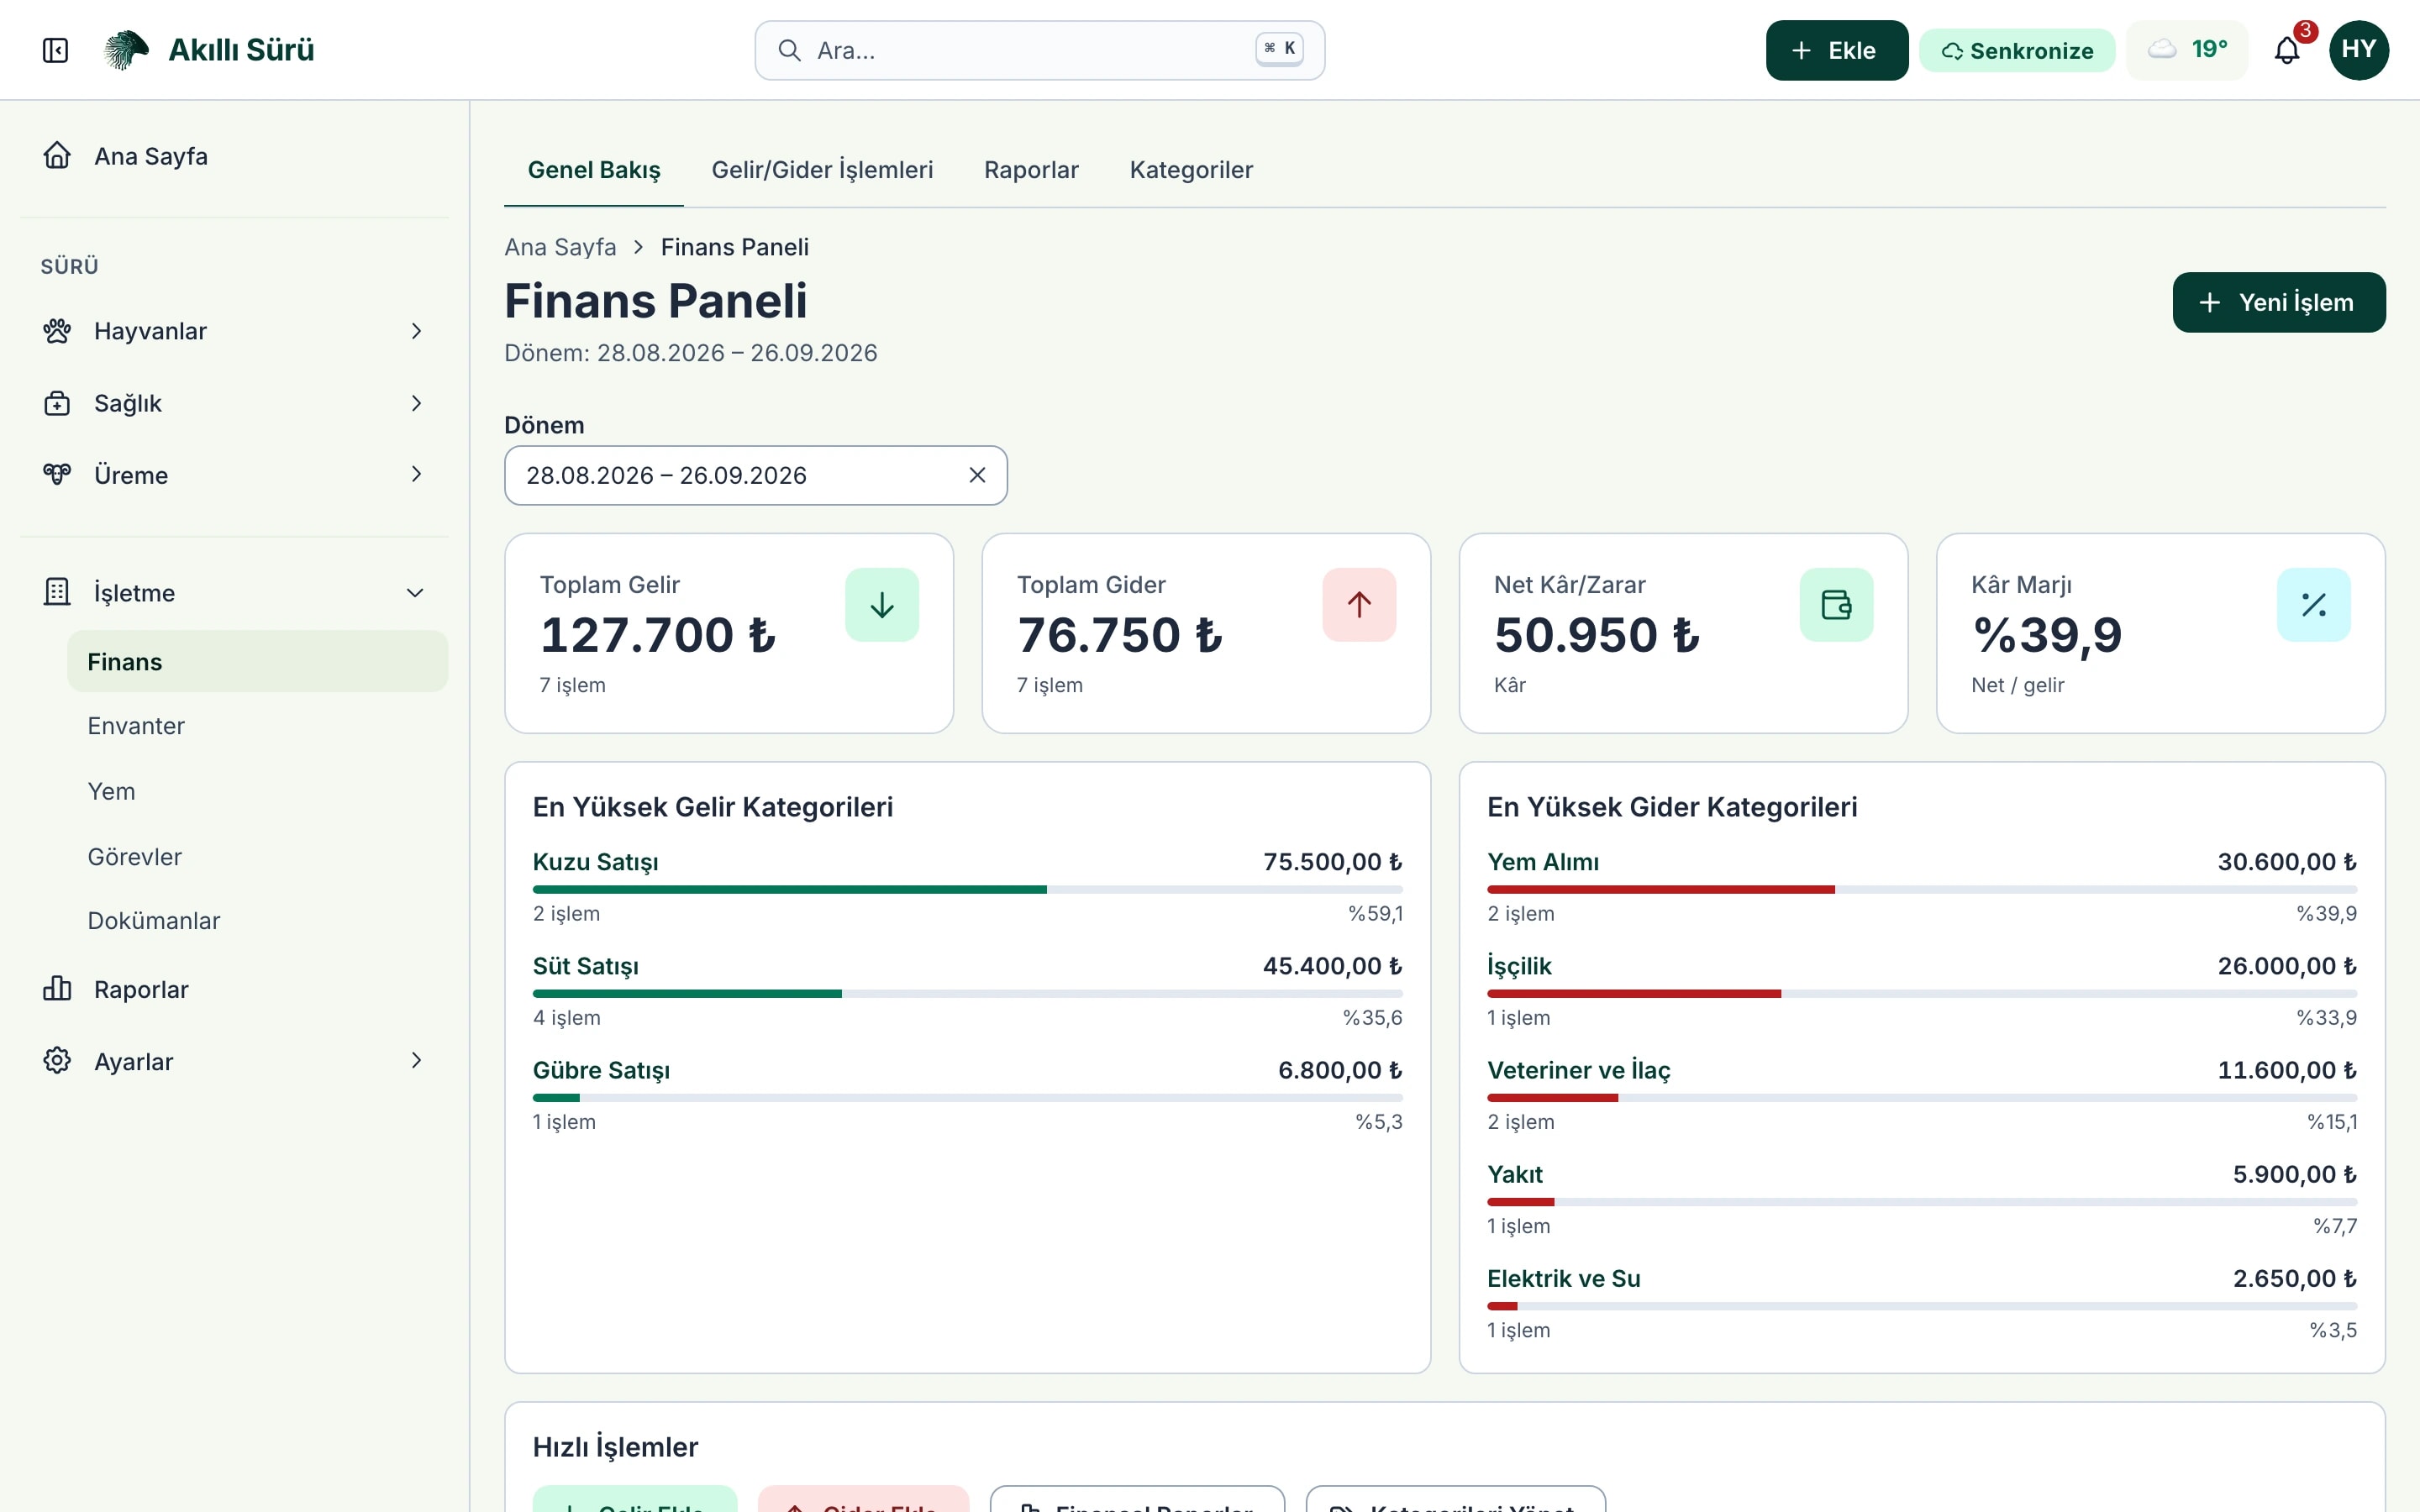Switch to the Gelir/Gider İşlemleri tab
Screen dimensions: 2420x1512
822,170
